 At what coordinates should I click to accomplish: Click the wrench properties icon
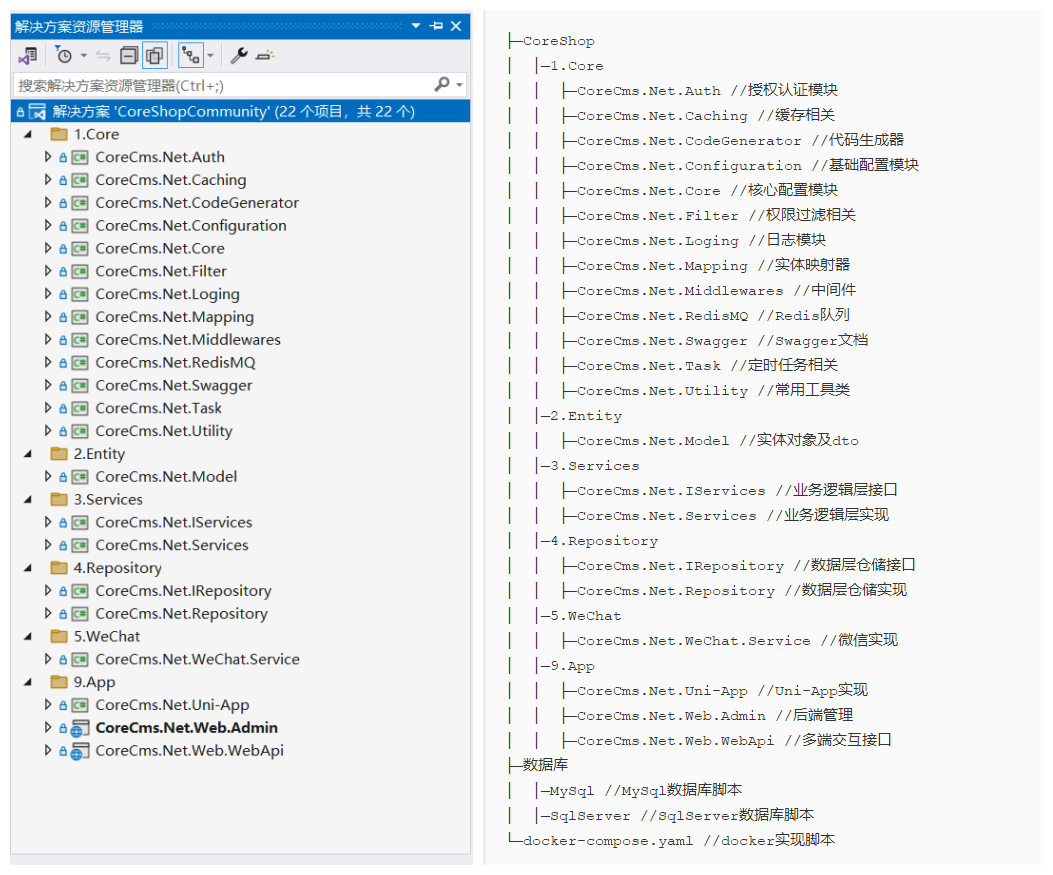point(239,56)
